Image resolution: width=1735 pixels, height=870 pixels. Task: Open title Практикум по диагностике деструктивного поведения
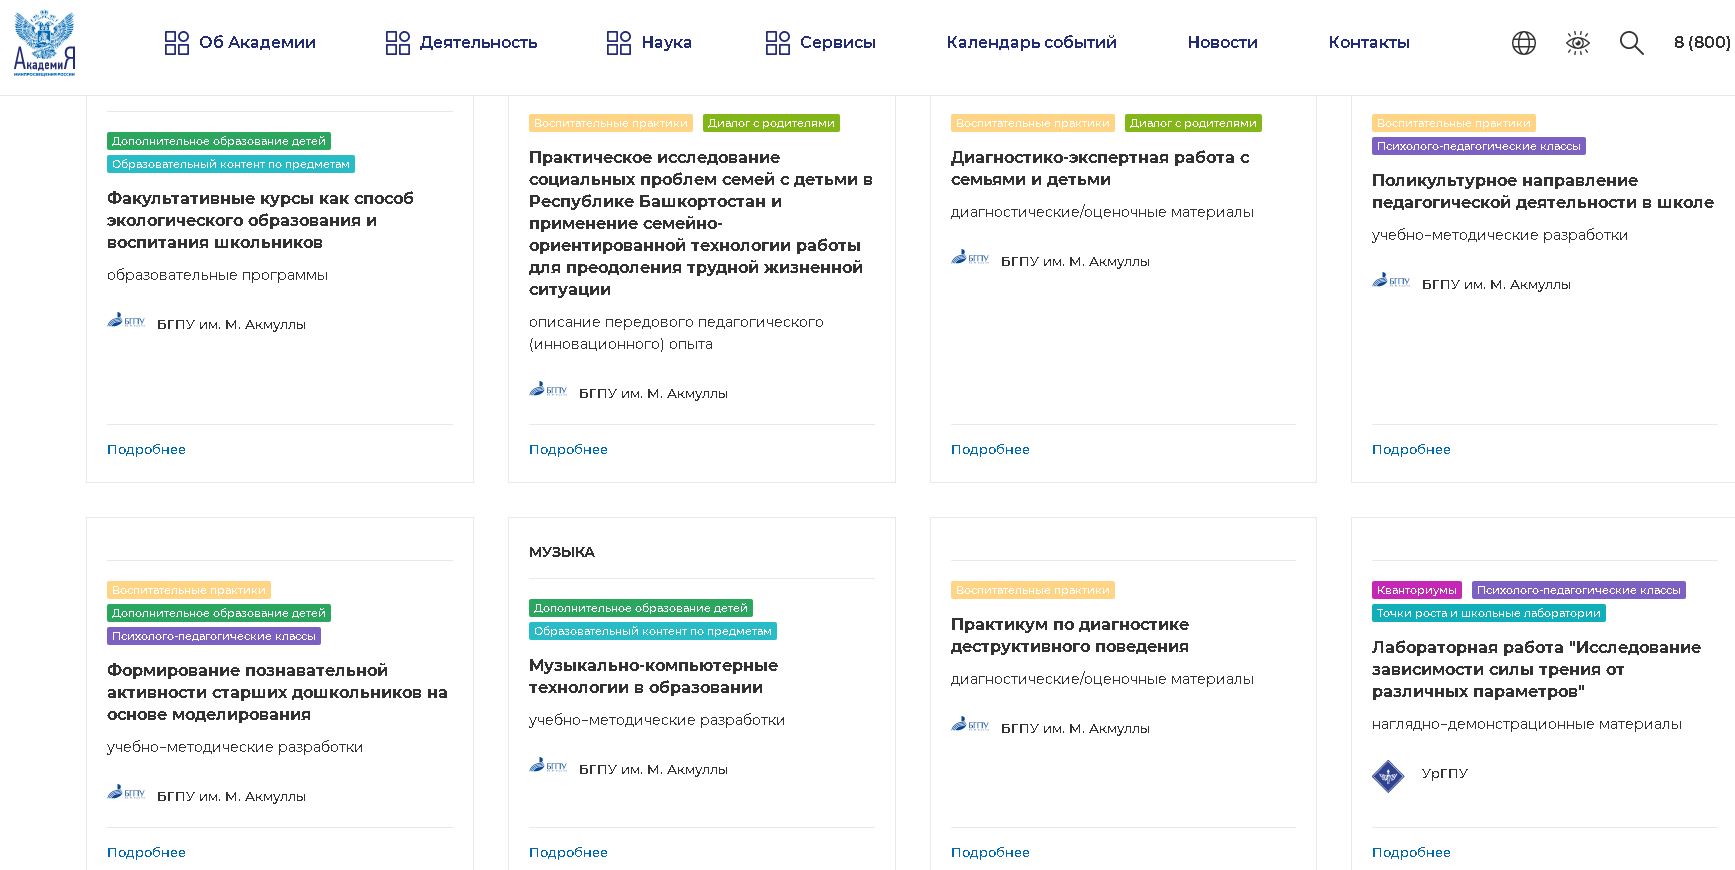pyautogui.click(x=1069, y=635)
